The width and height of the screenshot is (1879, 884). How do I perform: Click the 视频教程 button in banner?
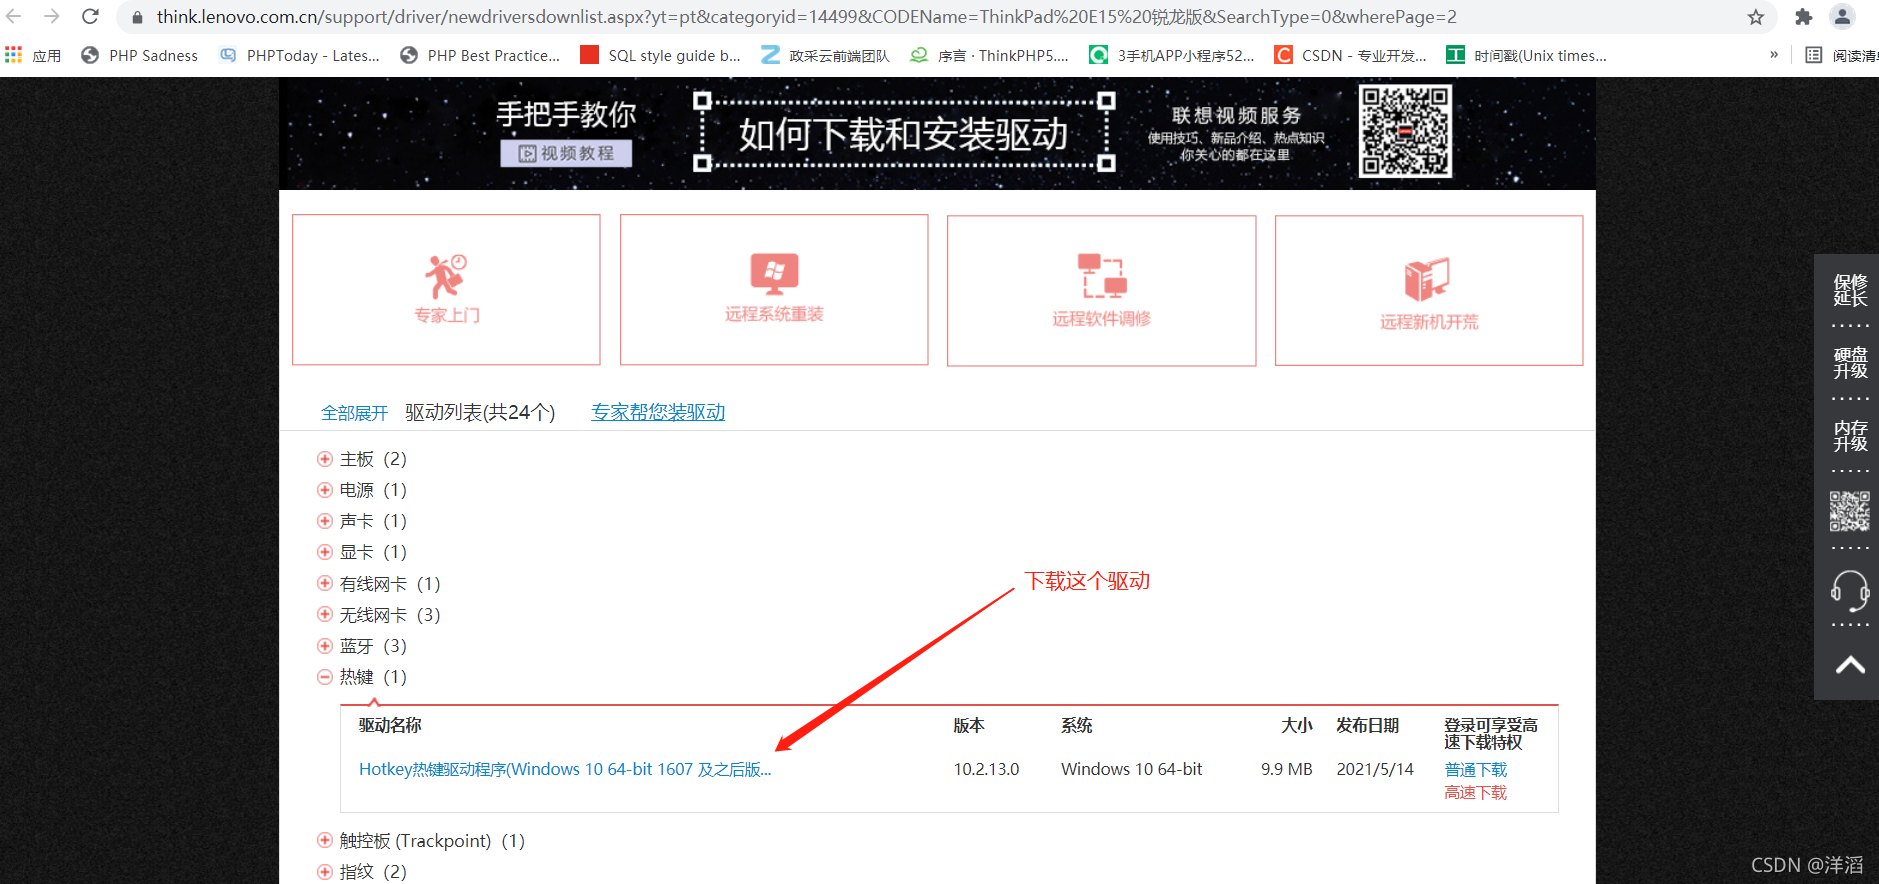[x=567, y=153]
